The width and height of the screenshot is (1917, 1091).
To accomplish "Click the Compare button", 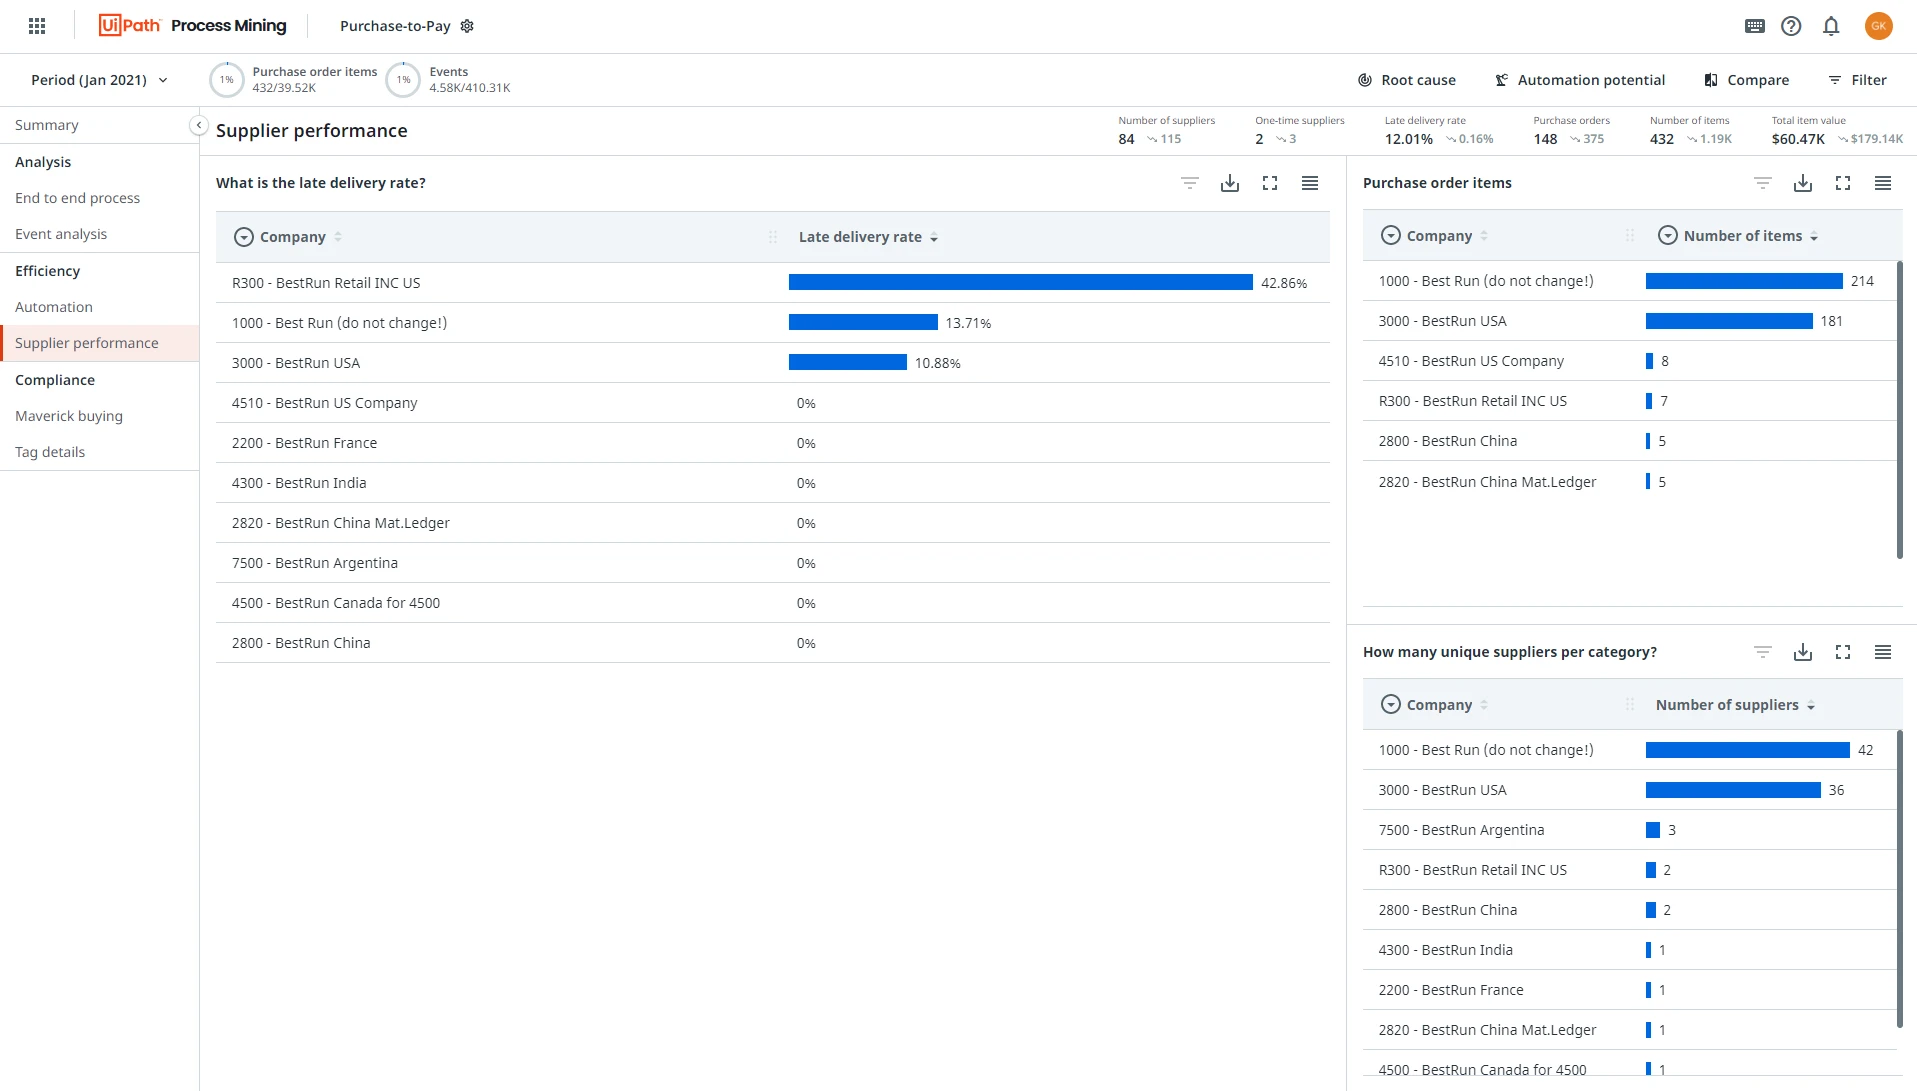I will (x=1746, y=80).
